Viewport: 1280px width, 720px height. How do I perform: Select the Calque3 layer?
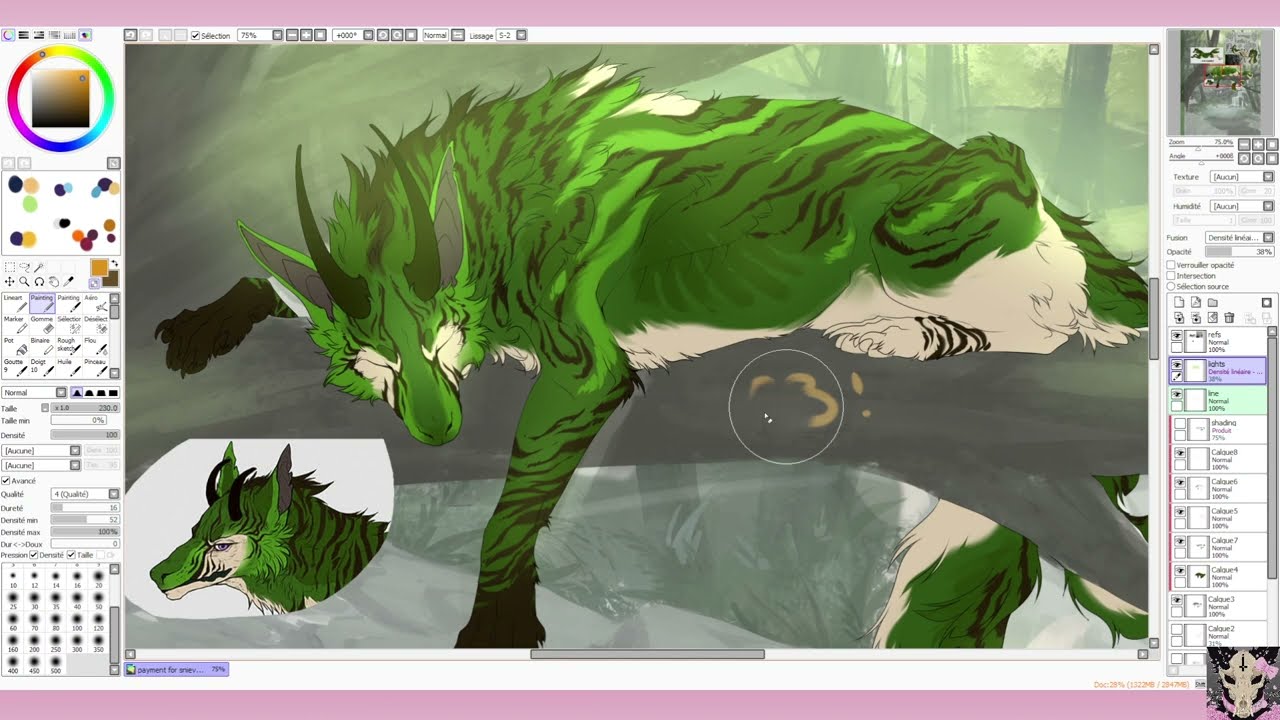[x=1220, y=606]
